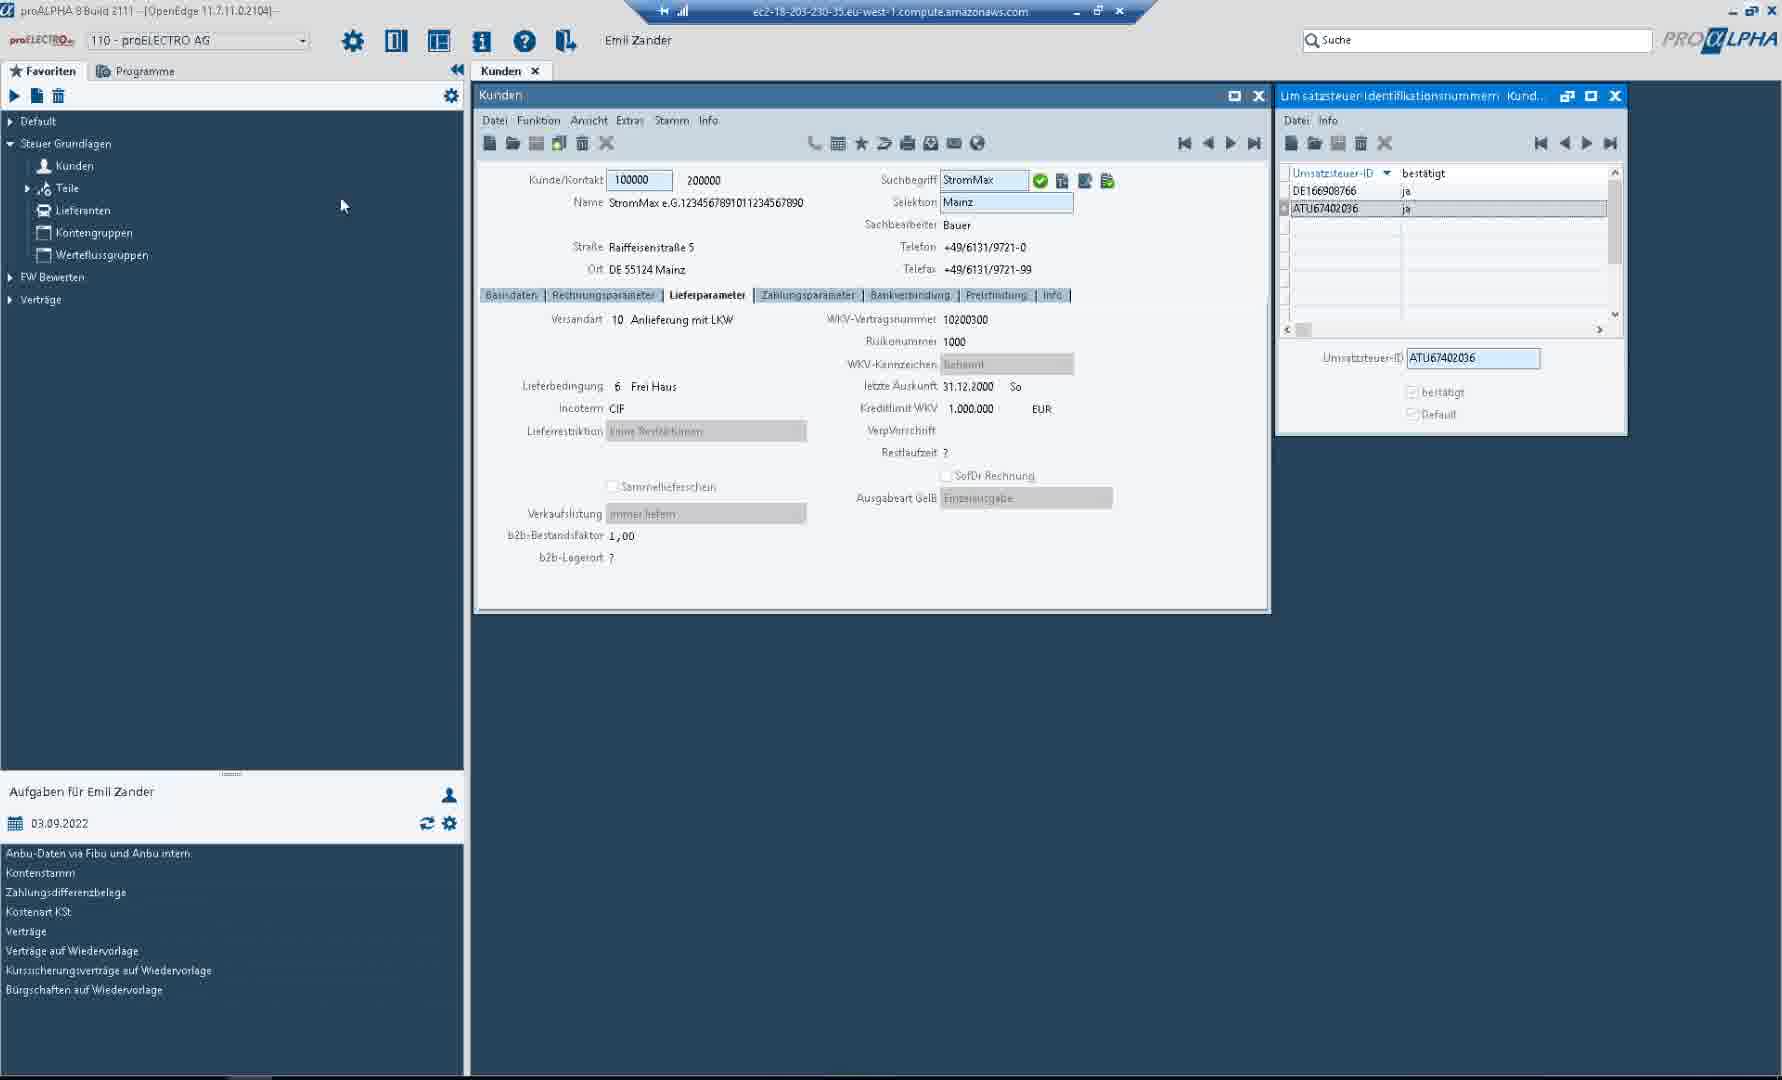Open the help question mark icon

524,41
